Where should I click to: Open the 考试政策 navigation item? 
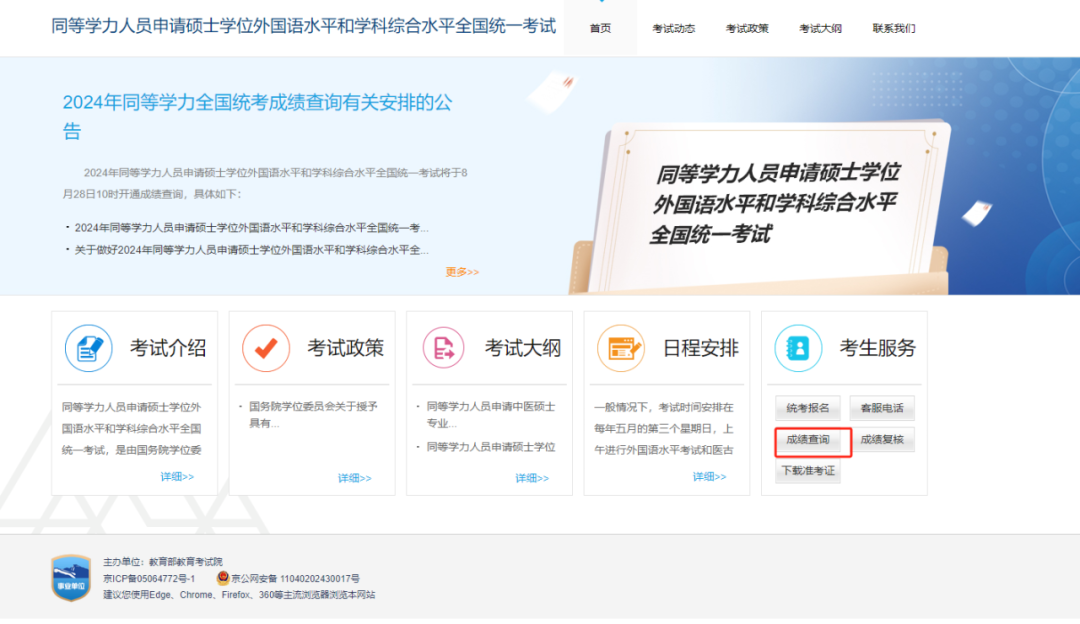coord(747,28)
